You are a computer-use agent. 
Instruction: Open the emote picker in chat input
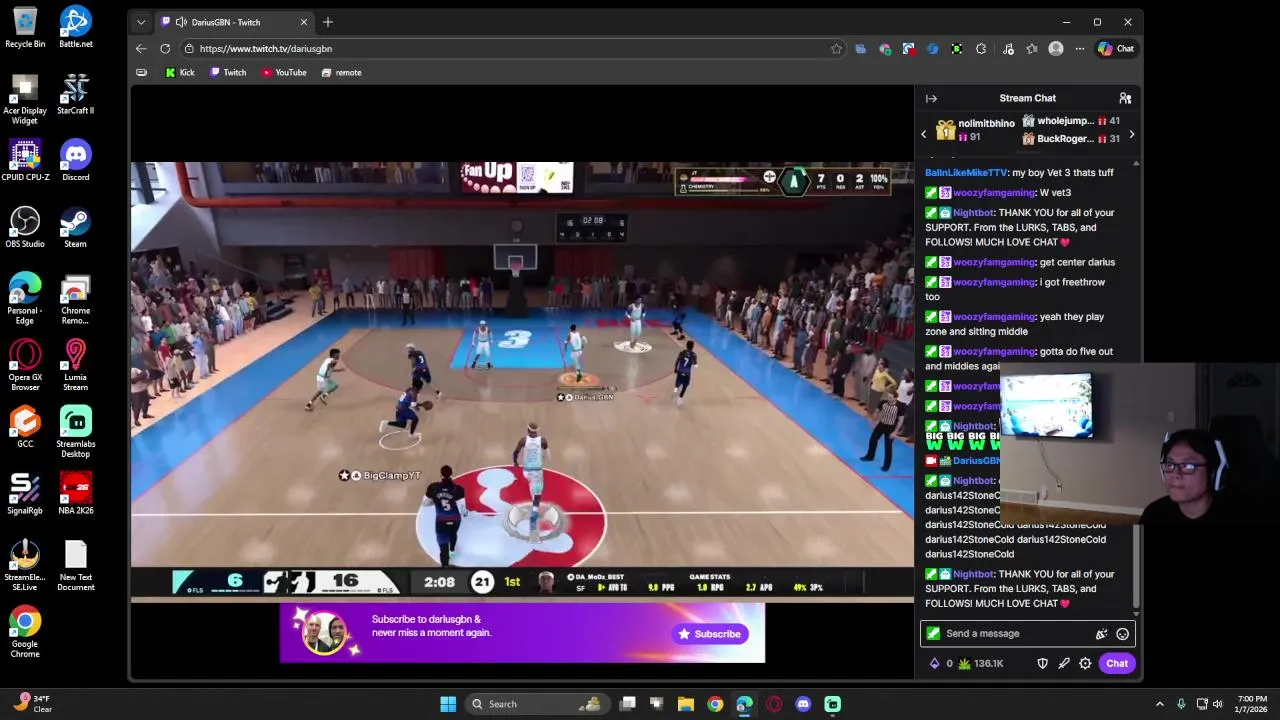tap(1122, 634)
